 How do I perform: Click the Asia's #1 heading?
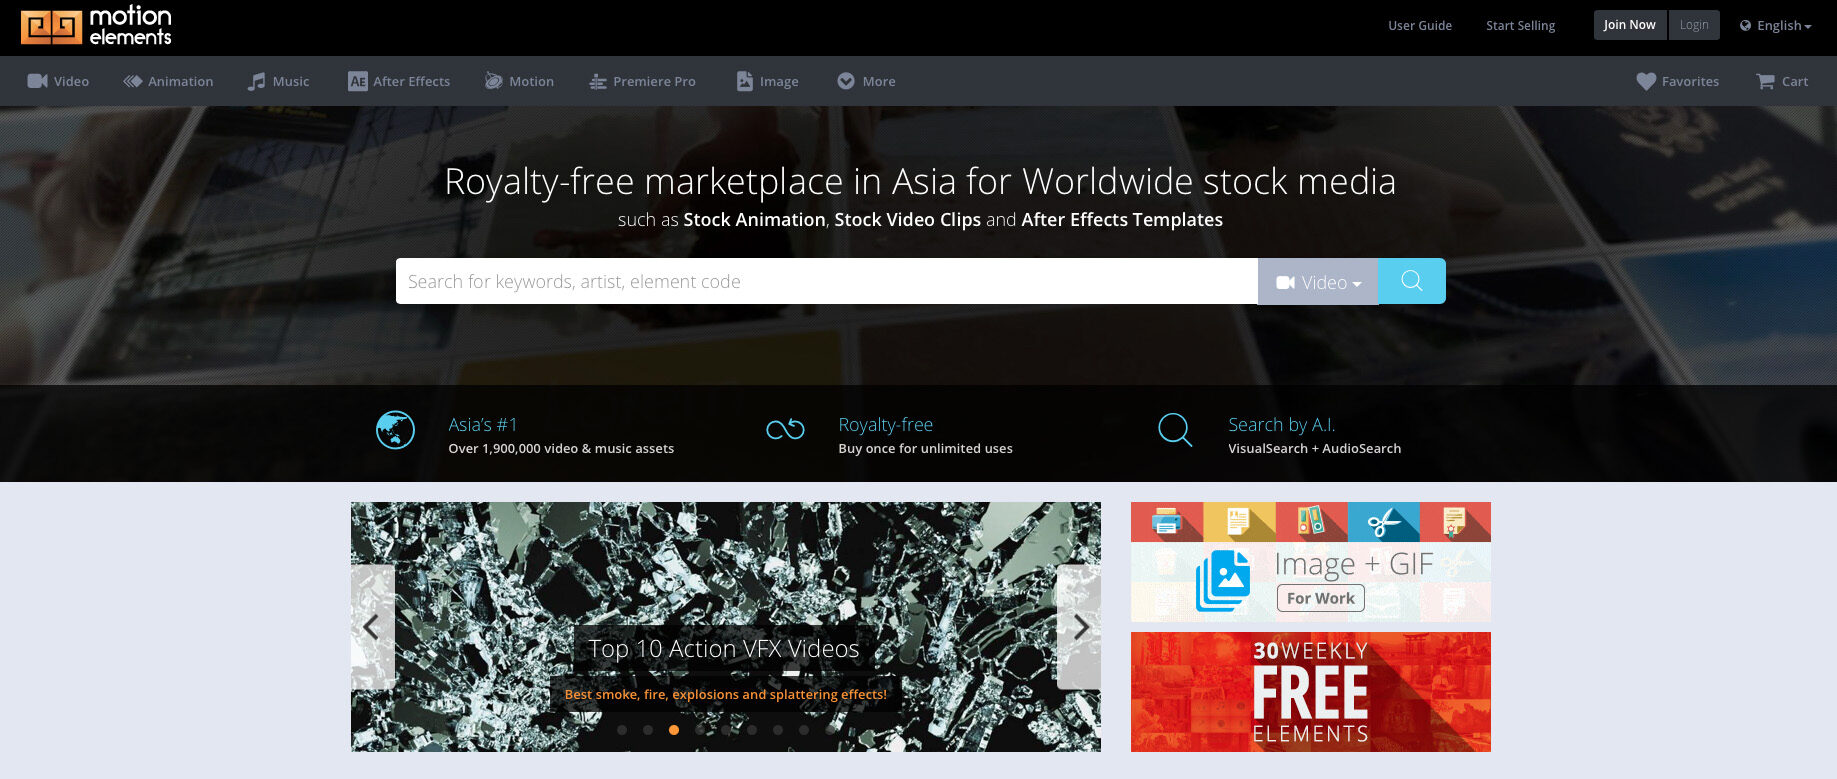pyautogui.click(x=483, y=425)
